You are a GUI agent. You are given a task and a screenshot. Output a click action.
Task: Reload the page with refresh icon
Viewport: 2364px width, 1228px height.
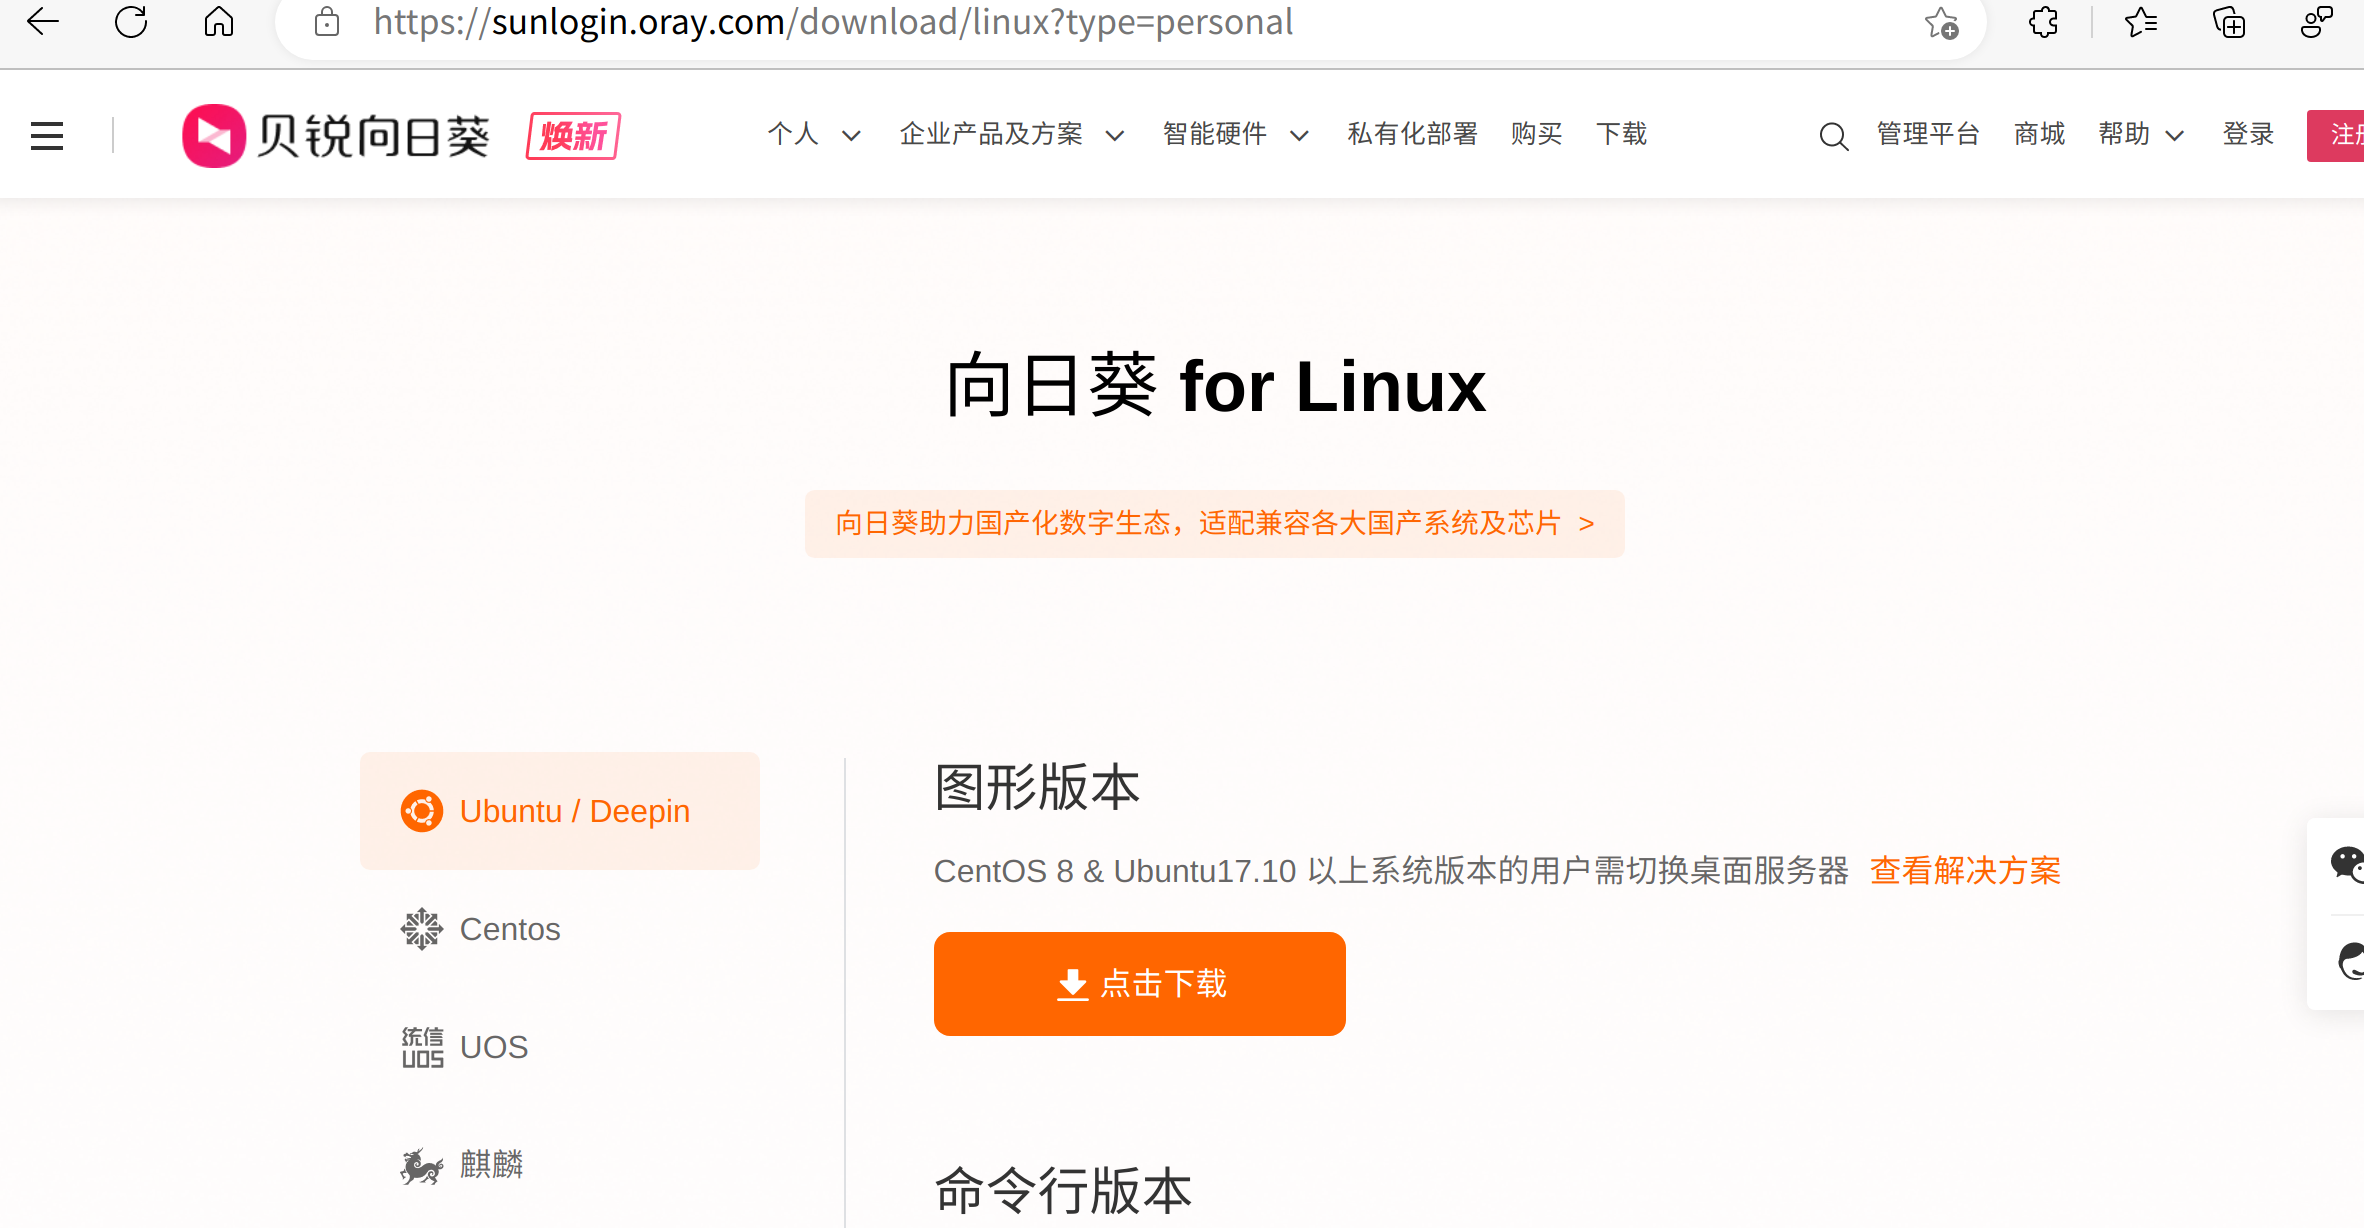pyautogui.click(x=131, y=22)
